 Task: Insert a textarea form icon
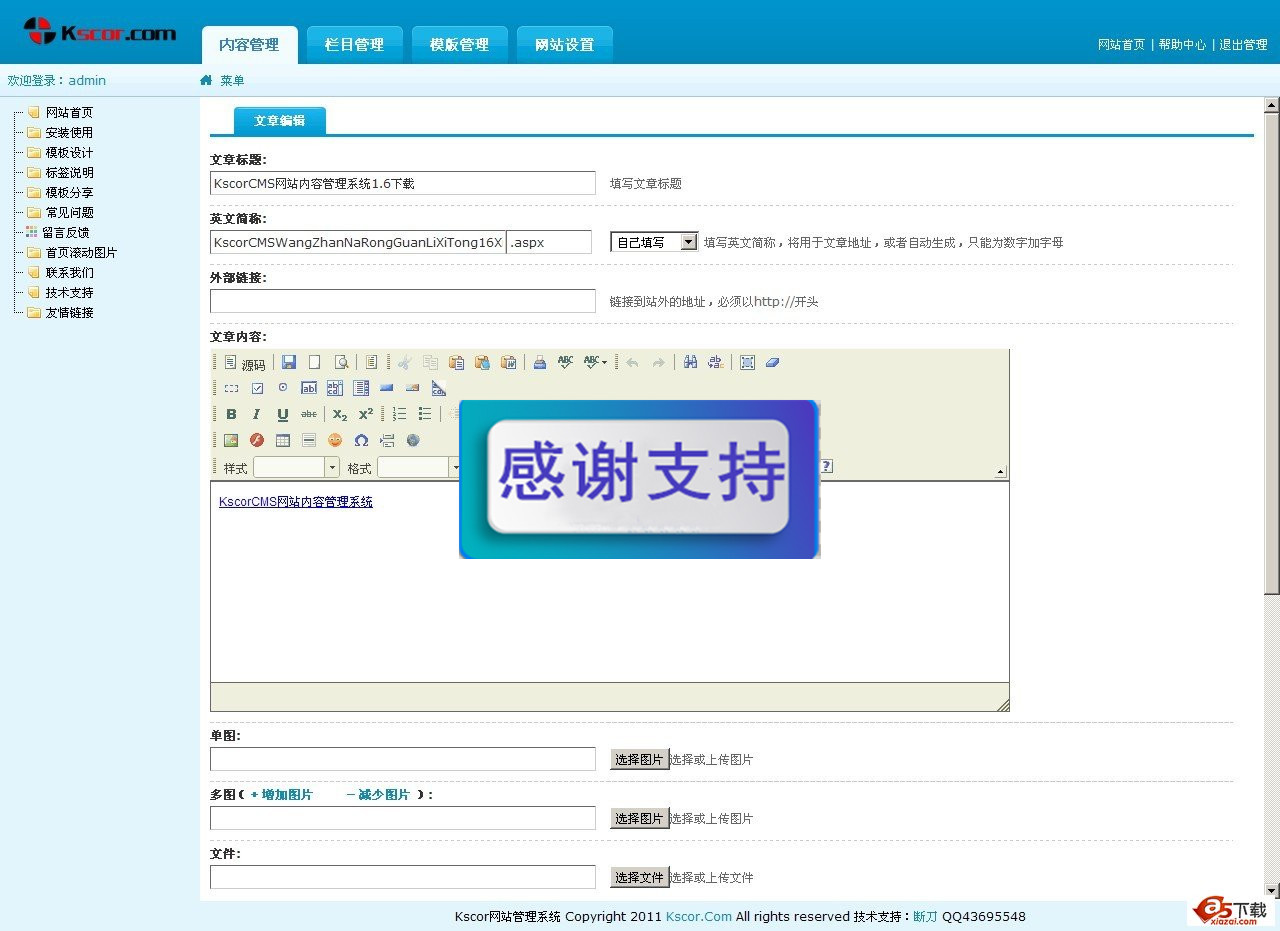(335, 388)
